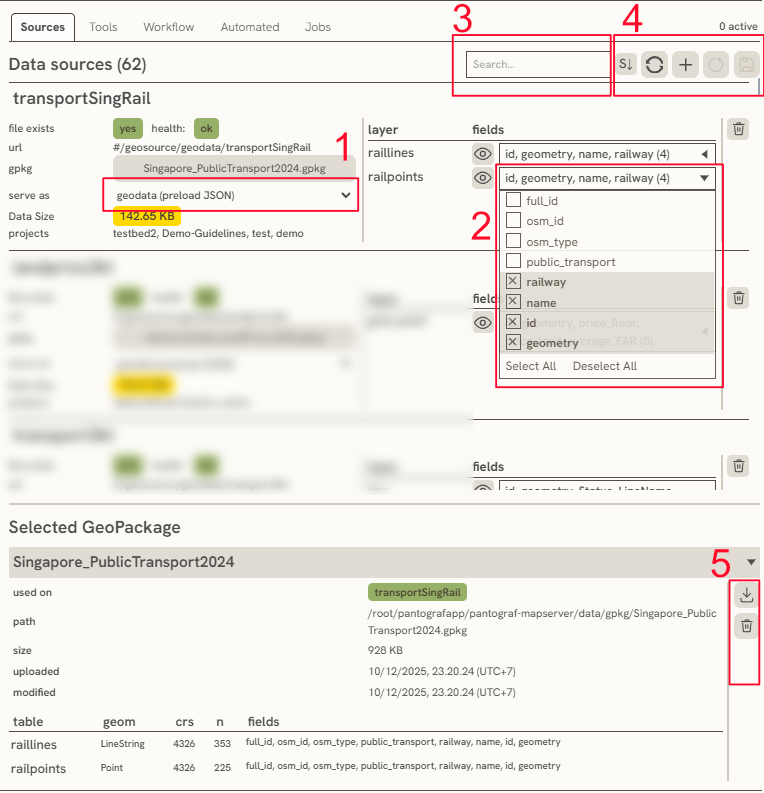This screenshot has height=793, width=764.
Task: Delete the transportSingRail data source
Action: 738,129
